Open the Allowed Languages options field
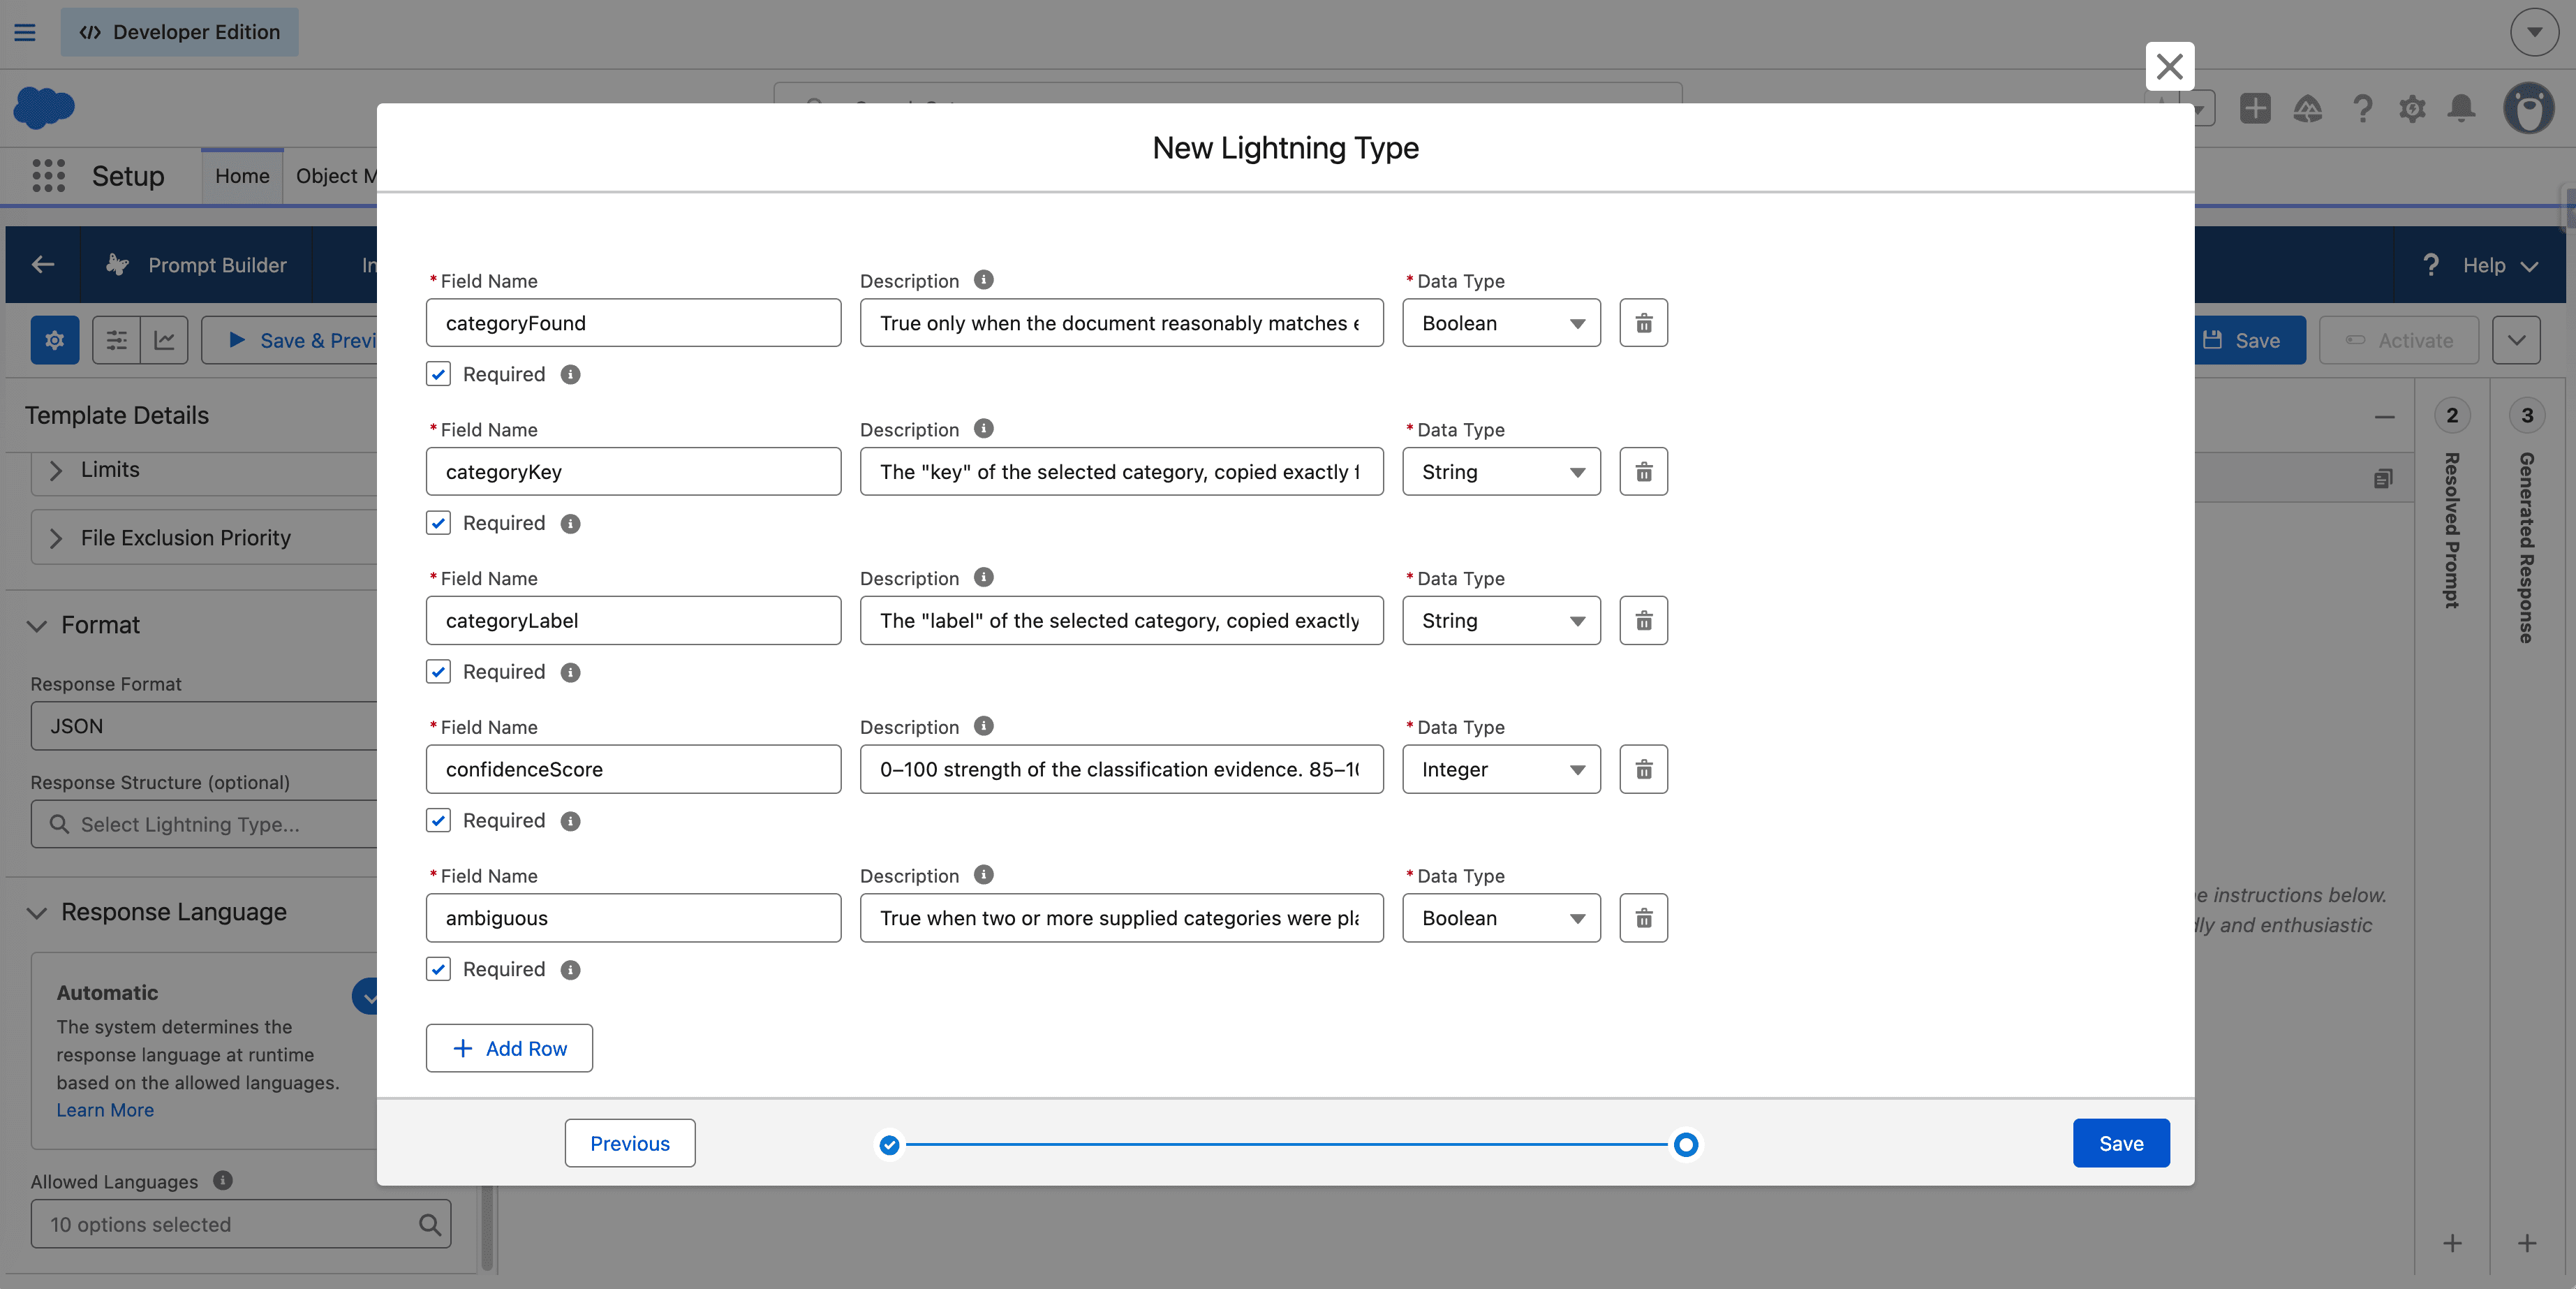 (241, 1224)
